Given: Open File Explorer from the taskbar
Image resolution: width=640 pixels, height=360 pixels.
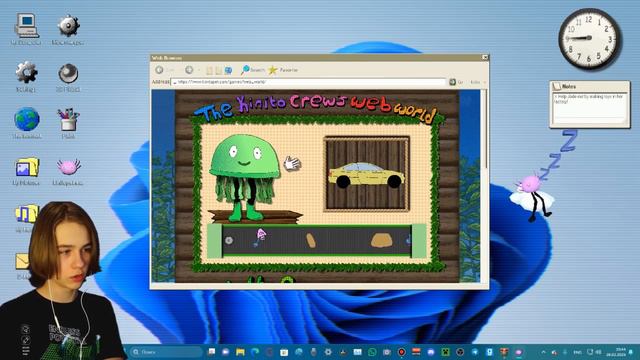Looking at the screenshot, I should pyautogui.click(x=240, y=352).
